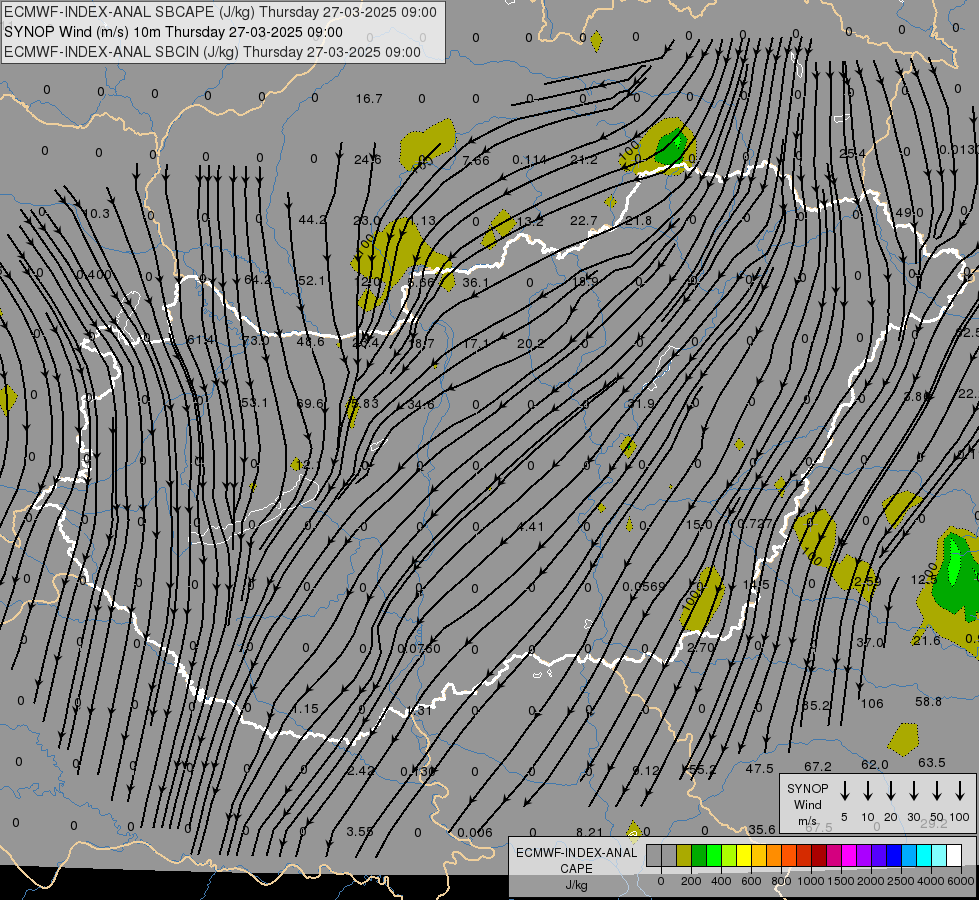Image resolution: width=979 pixels, height=900 pixels.
Task: Click the map value '37.0'
Action: pos(870,642)
